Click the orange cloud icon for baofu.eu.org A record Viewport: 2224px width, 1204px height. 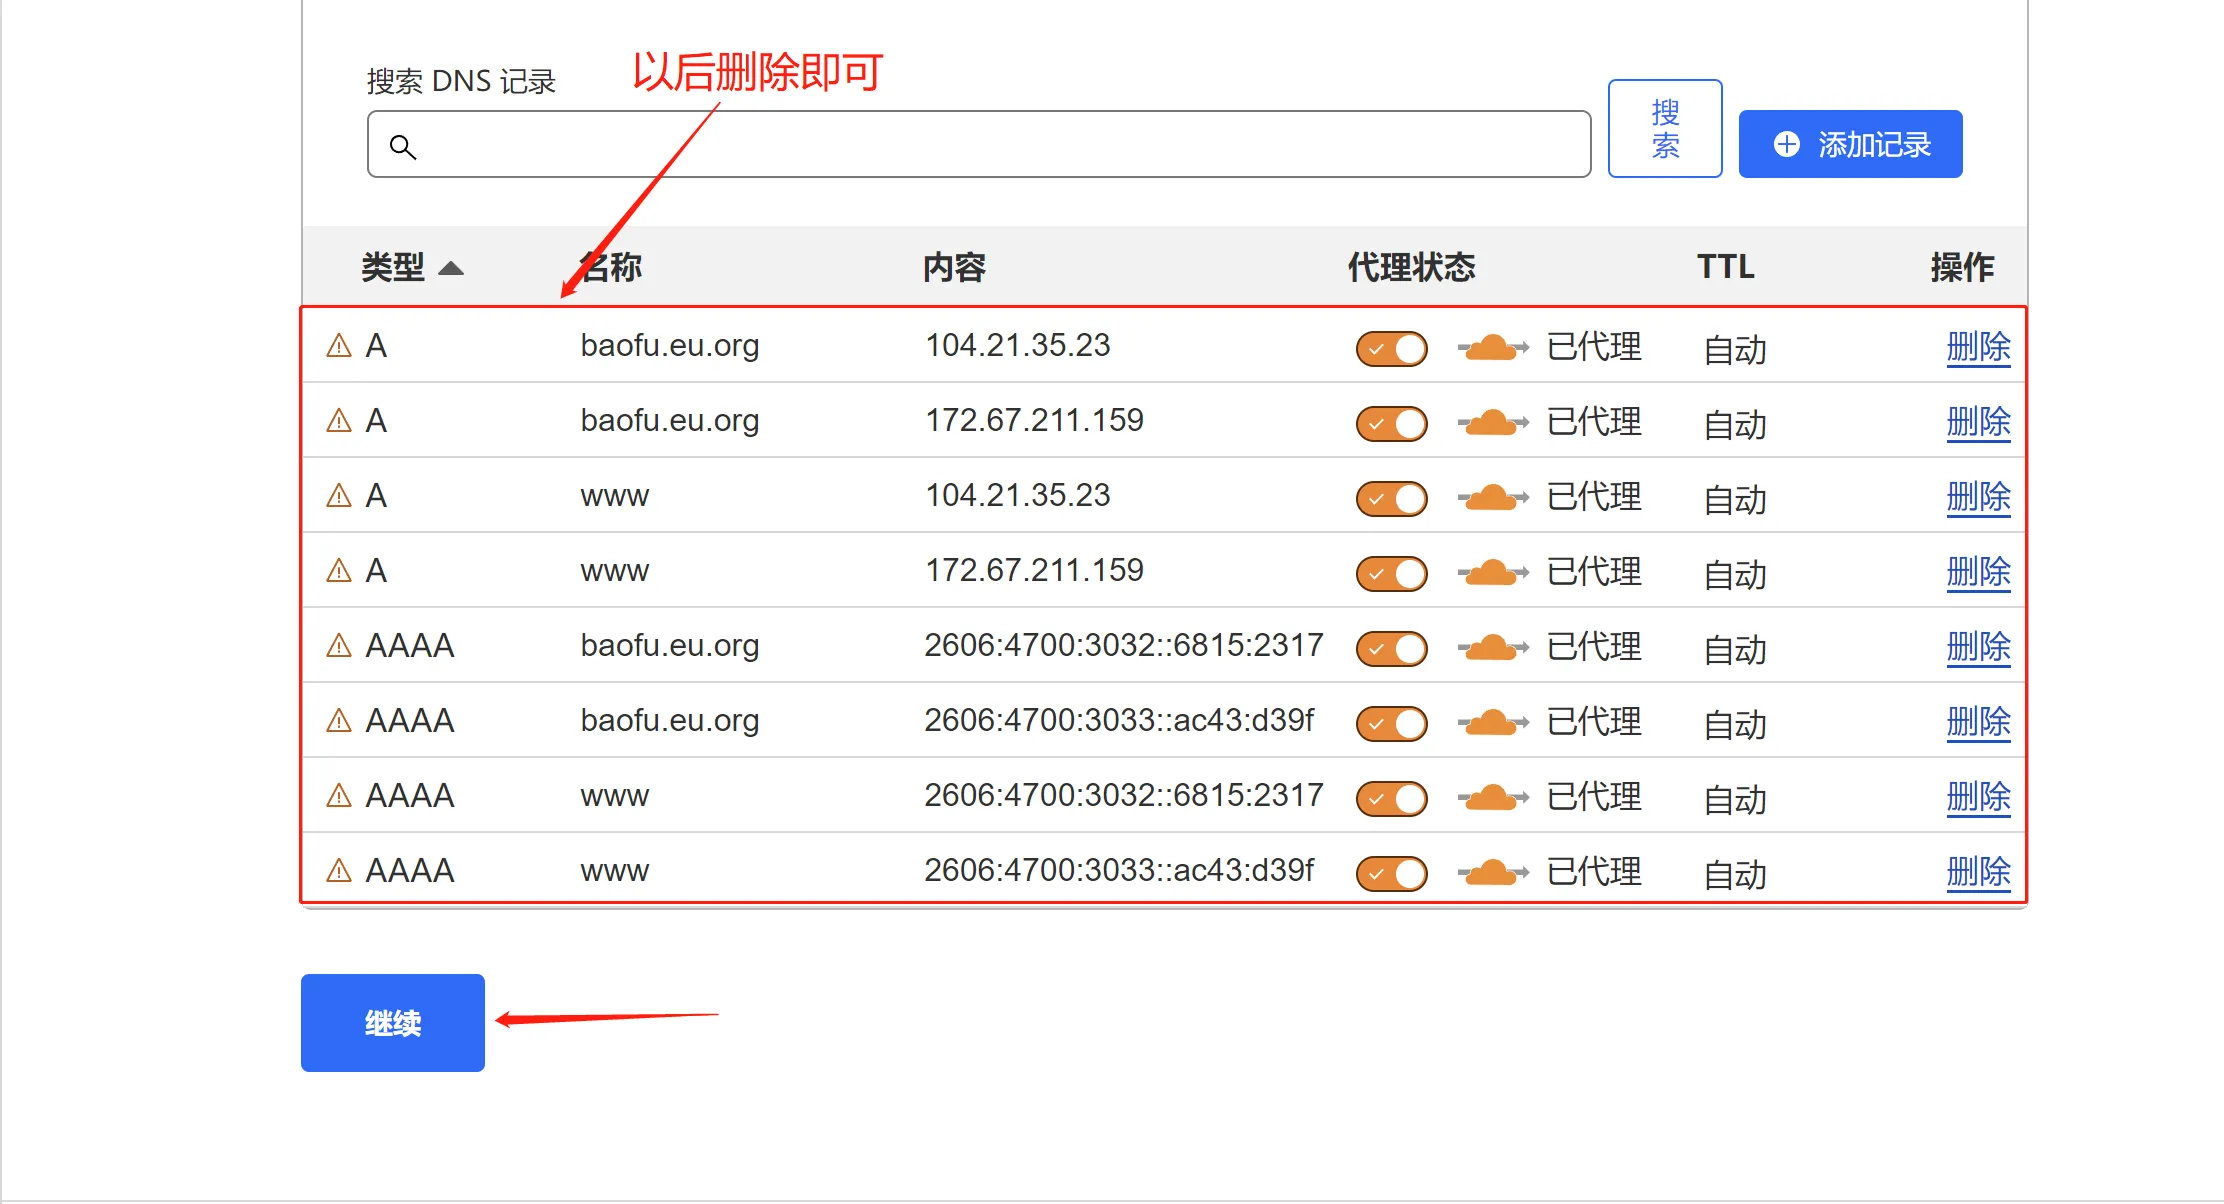point(1490,347)
